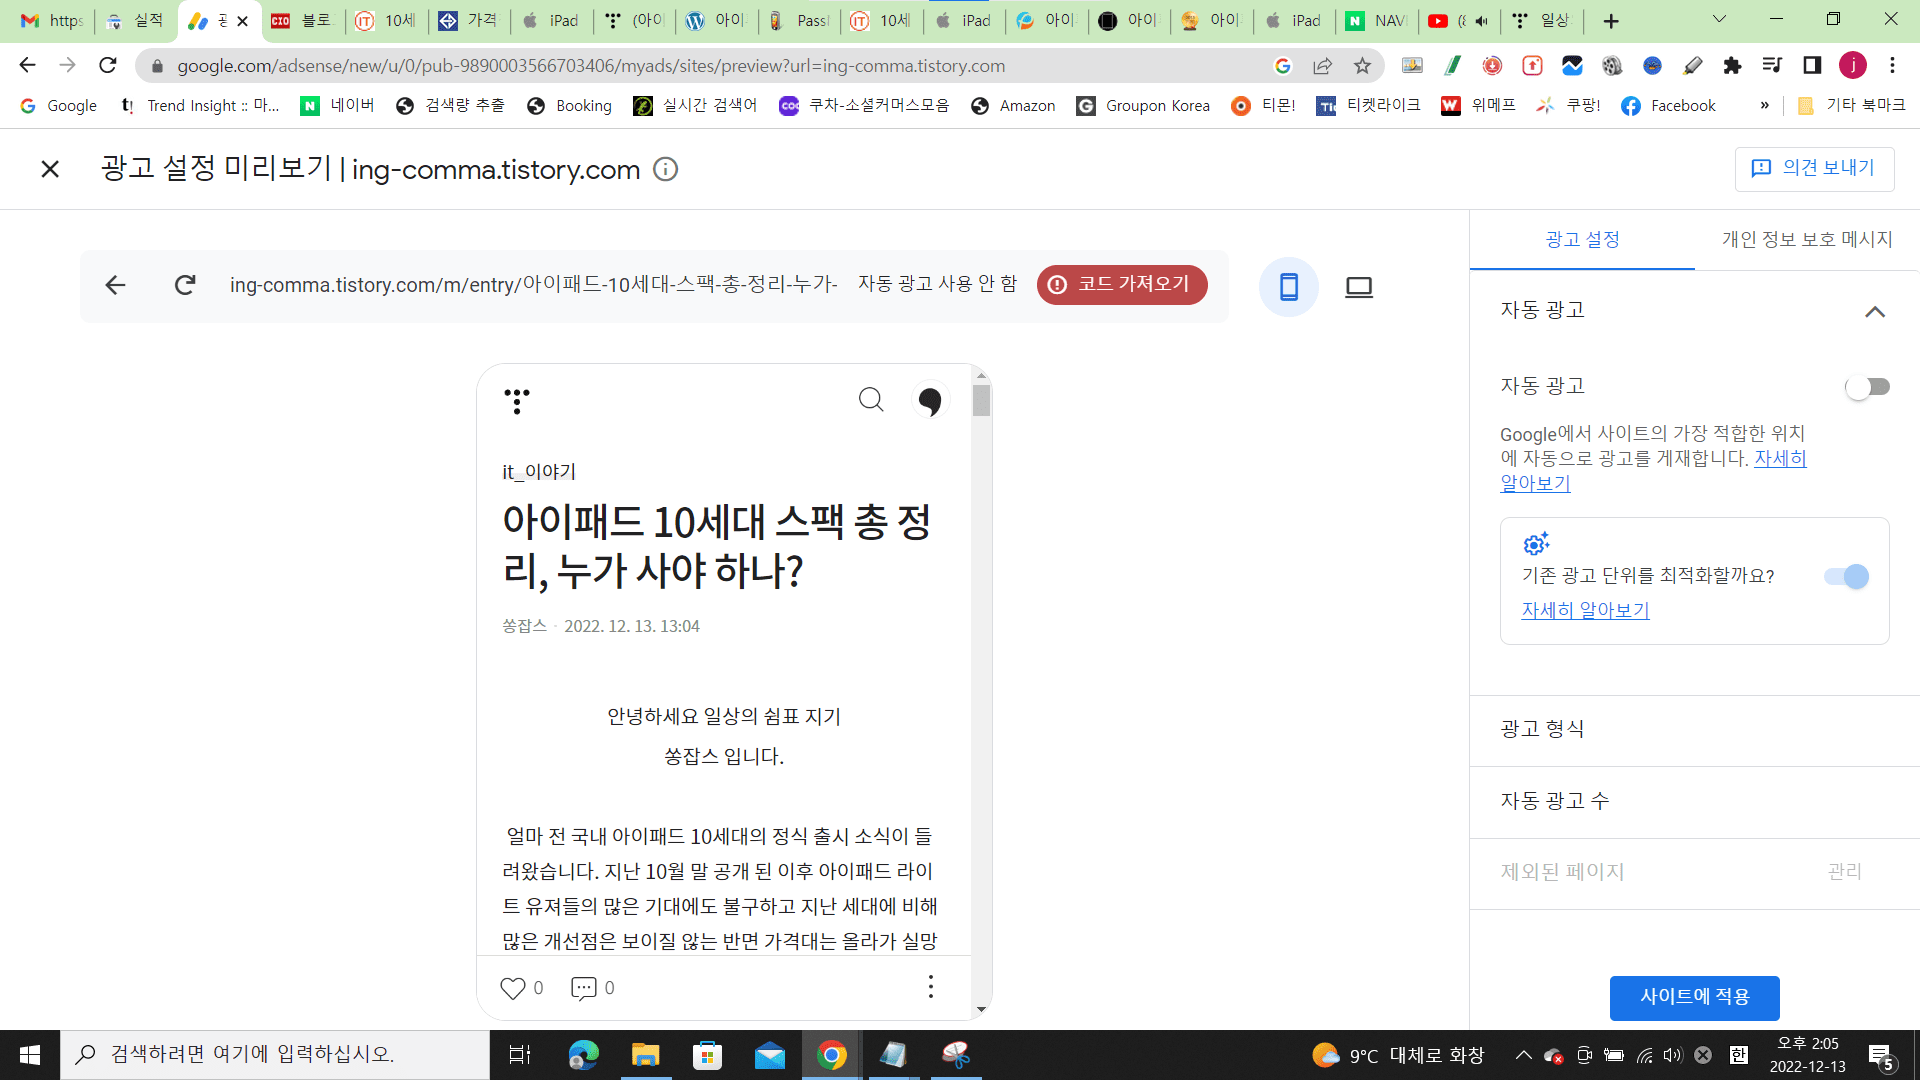Open the Amazon bookmark
This screenshot has height=1080, width=1920.
1013,106
